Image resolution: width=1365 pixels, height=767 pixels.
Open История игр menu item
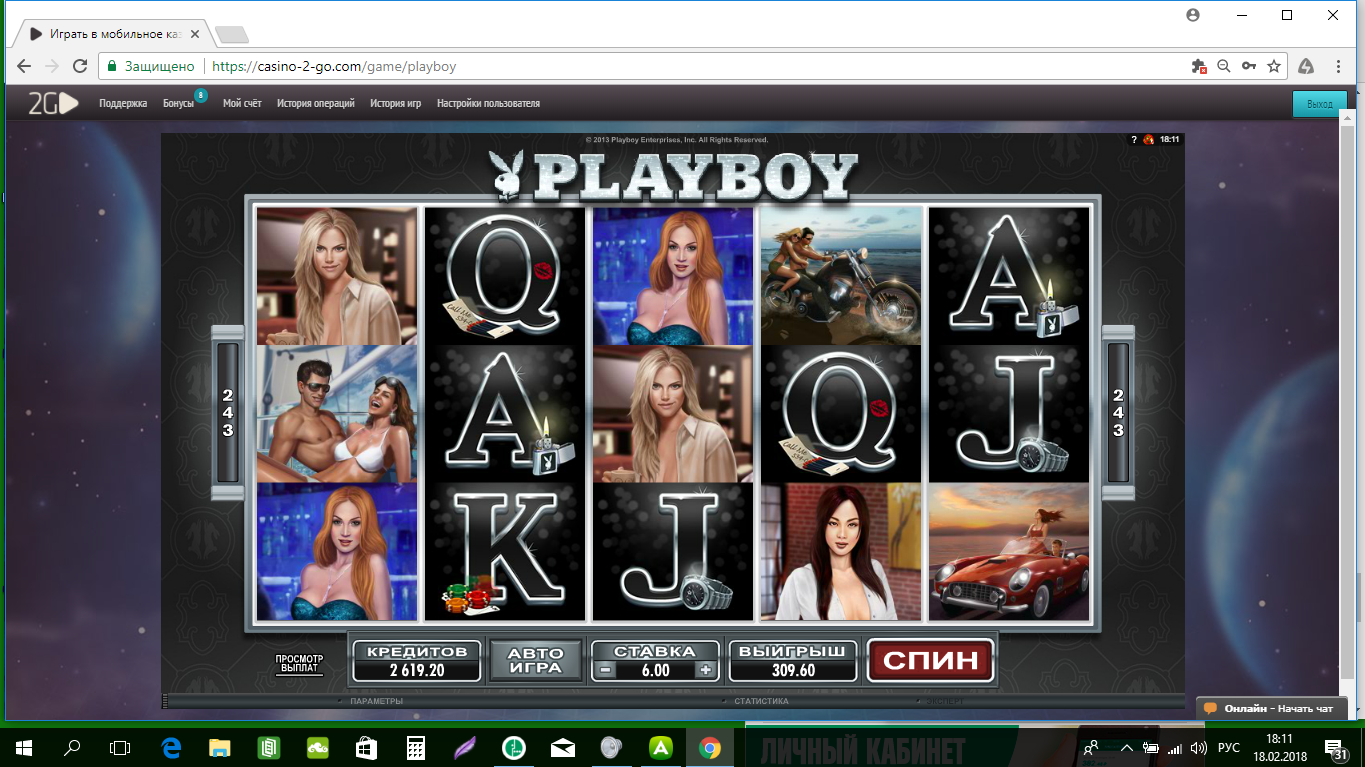coord(396,103)
